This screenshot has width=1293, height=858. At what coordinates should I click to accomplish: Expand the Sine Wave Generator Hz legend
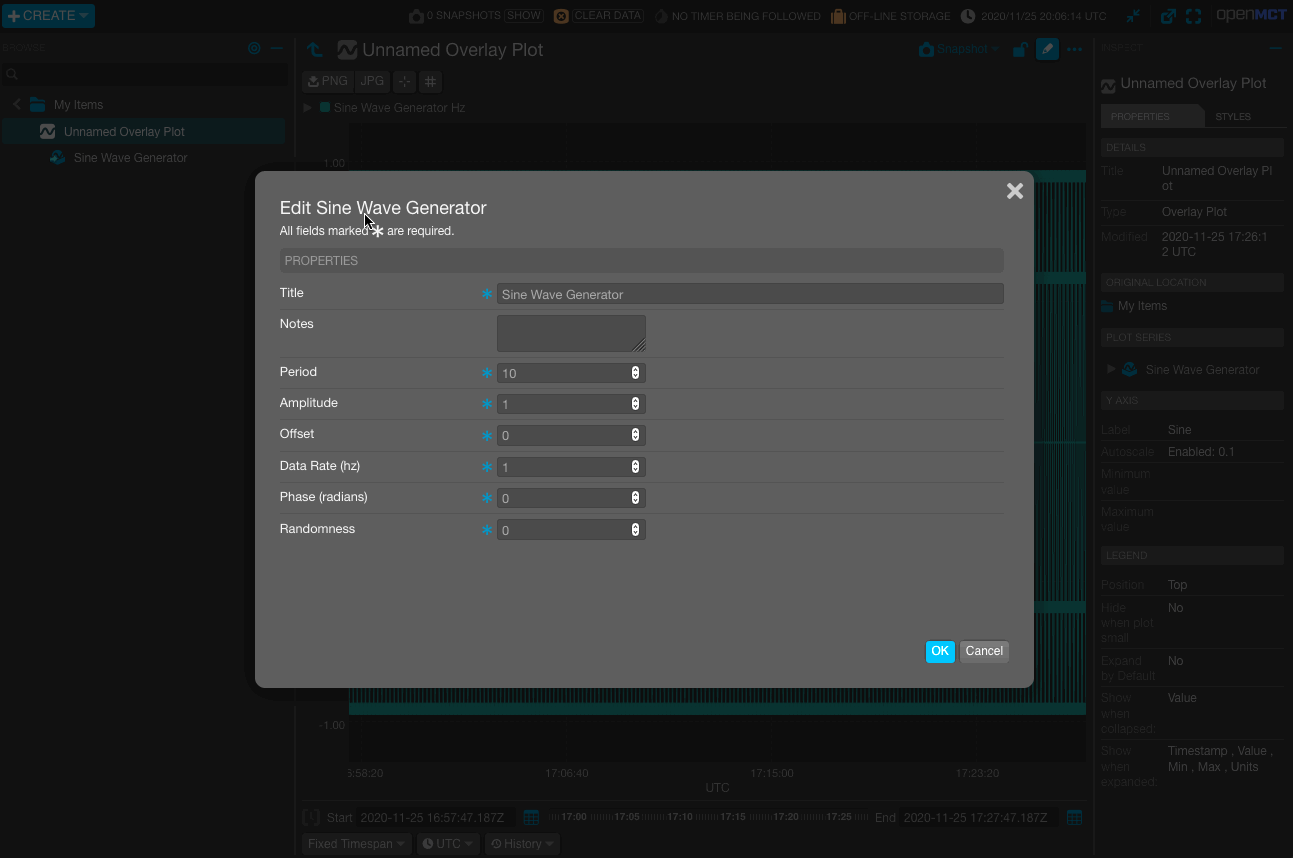point(308,107)
